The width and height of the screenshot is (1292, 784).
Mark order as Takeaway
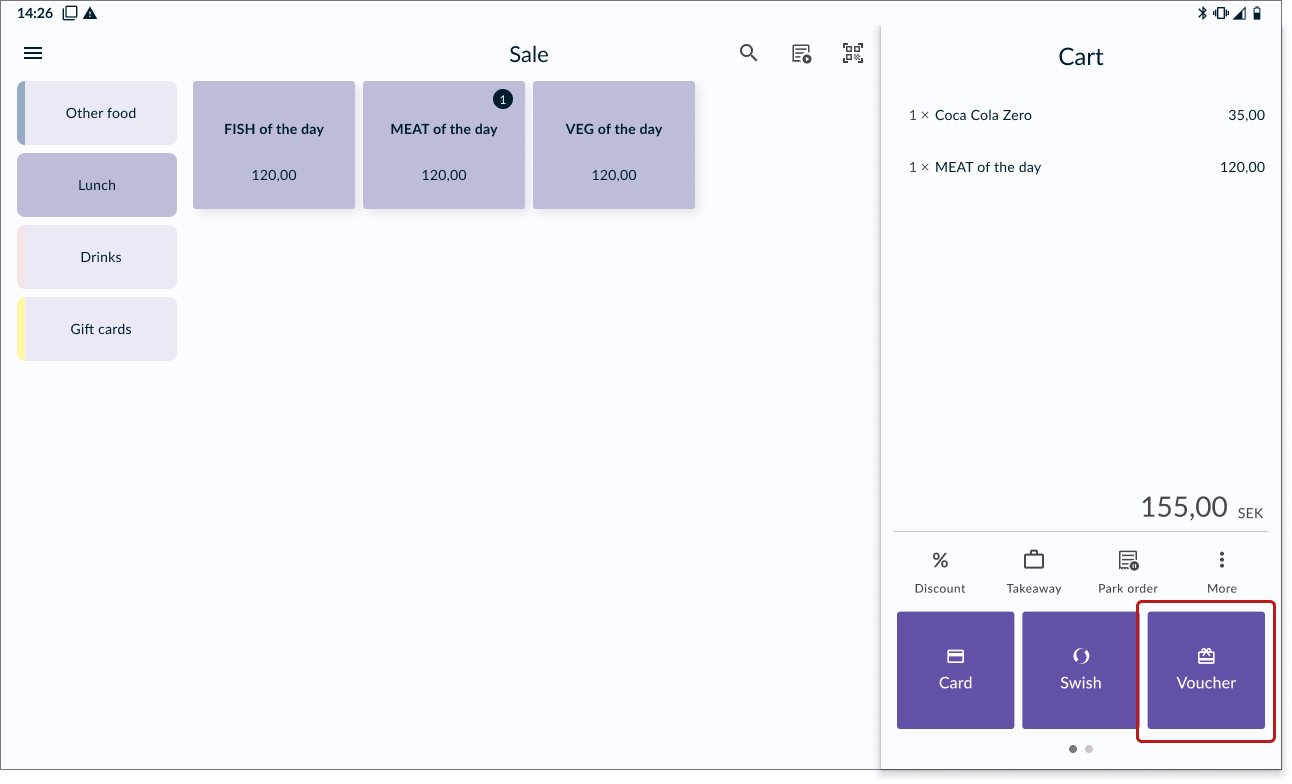pyautogui.click(x=1033, y=571)
